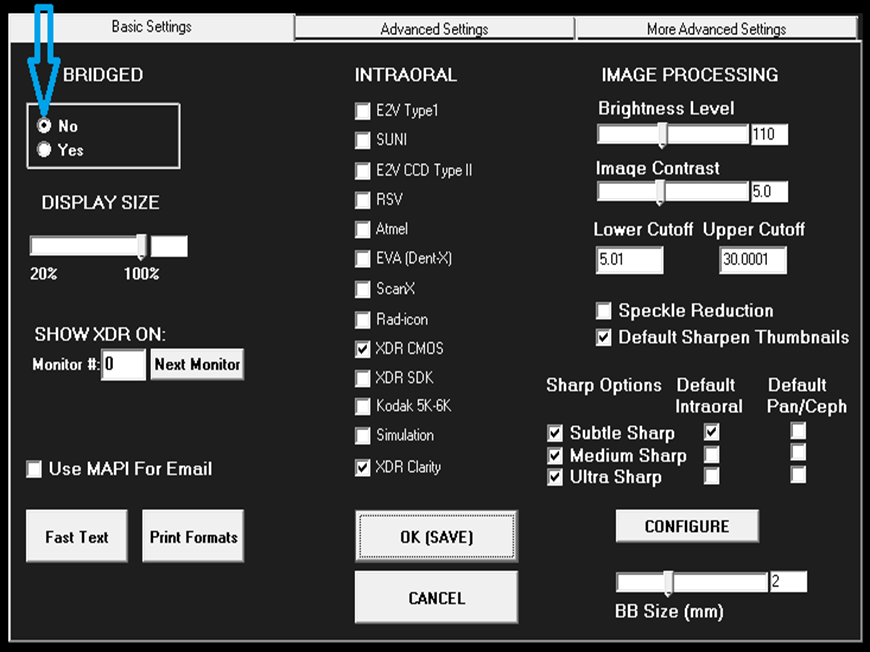870x652 pixels.
Task: Uncheck the Medium Sharp option checkbox
Action: tap(555, 456)
